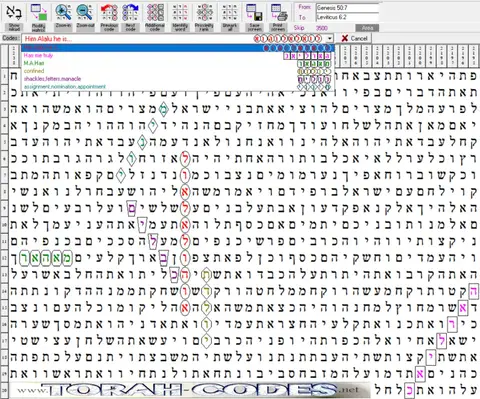Click the Additional code icon
Screen dimensions: 480x399
coord(155,12)
